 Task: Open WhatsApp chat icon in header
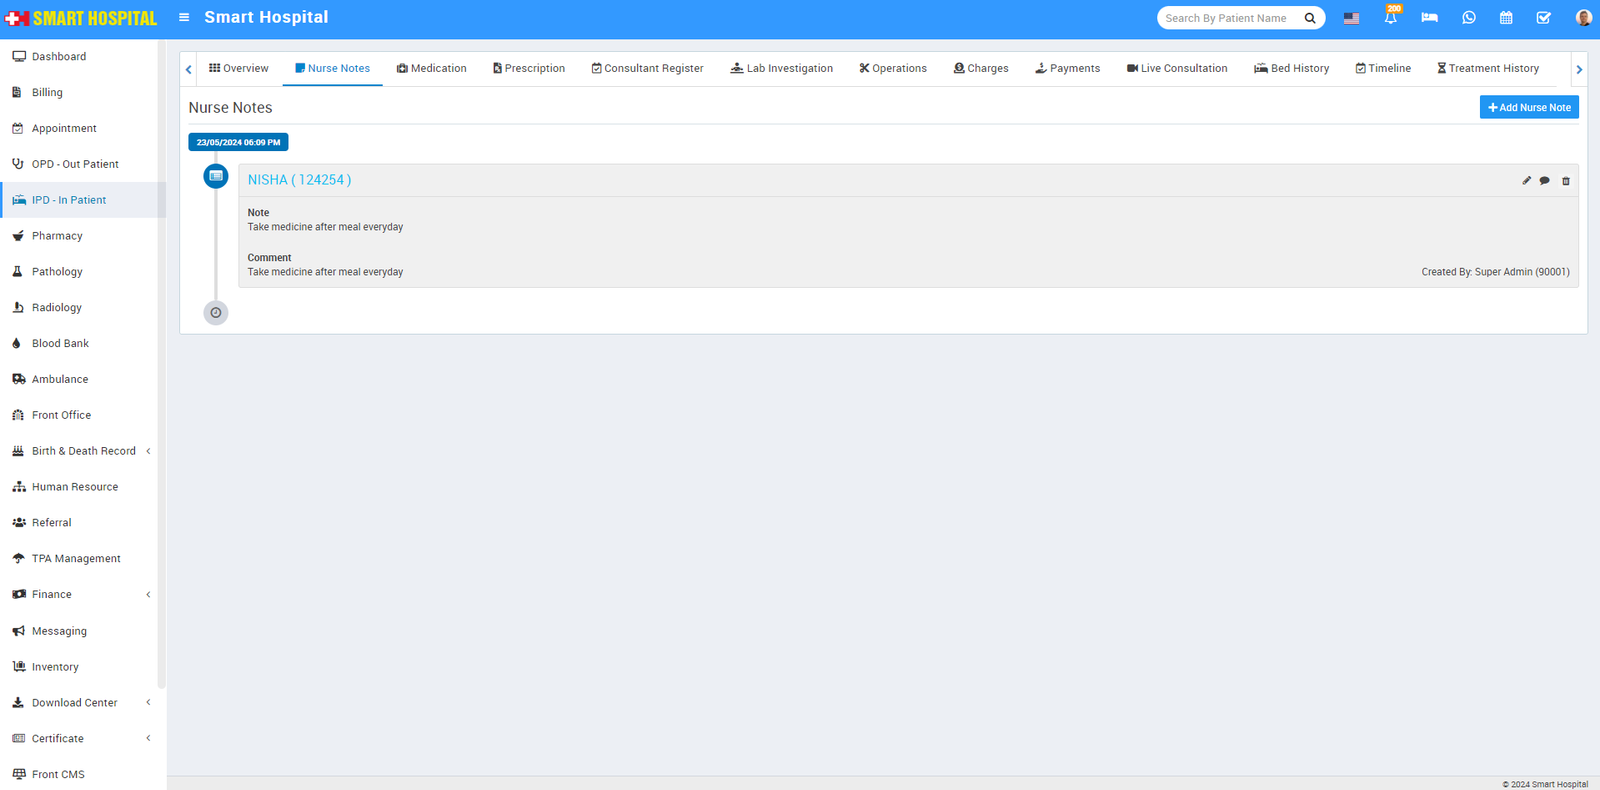point(1468,18)
